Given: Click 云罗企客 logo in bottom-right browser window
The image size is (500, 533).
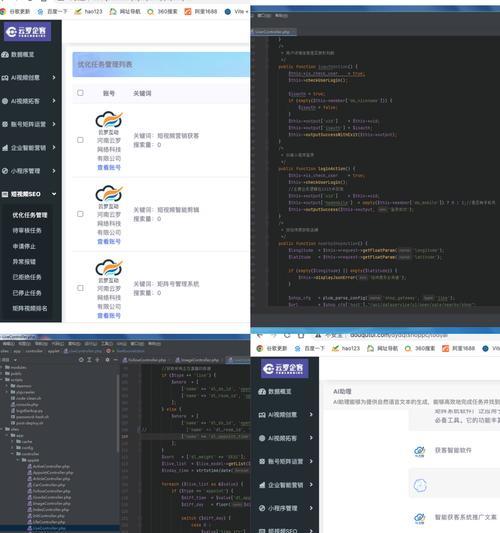Looking at the screenshot, I should (285, 368).
